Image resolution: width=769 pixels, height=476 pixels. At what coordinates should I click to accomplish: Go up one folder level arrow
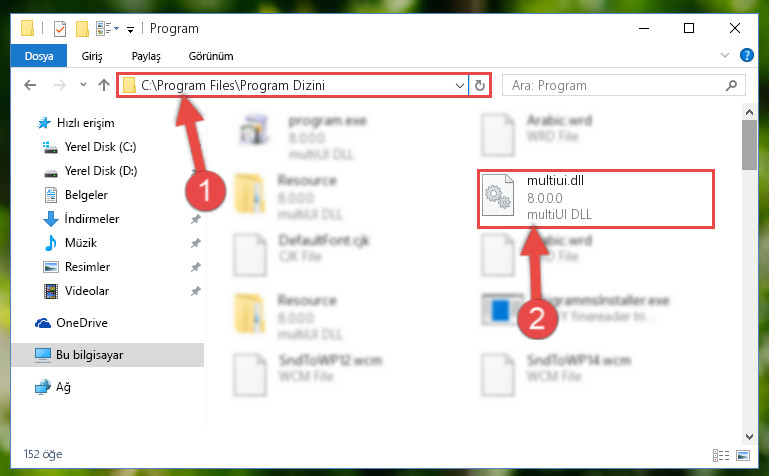103,85
